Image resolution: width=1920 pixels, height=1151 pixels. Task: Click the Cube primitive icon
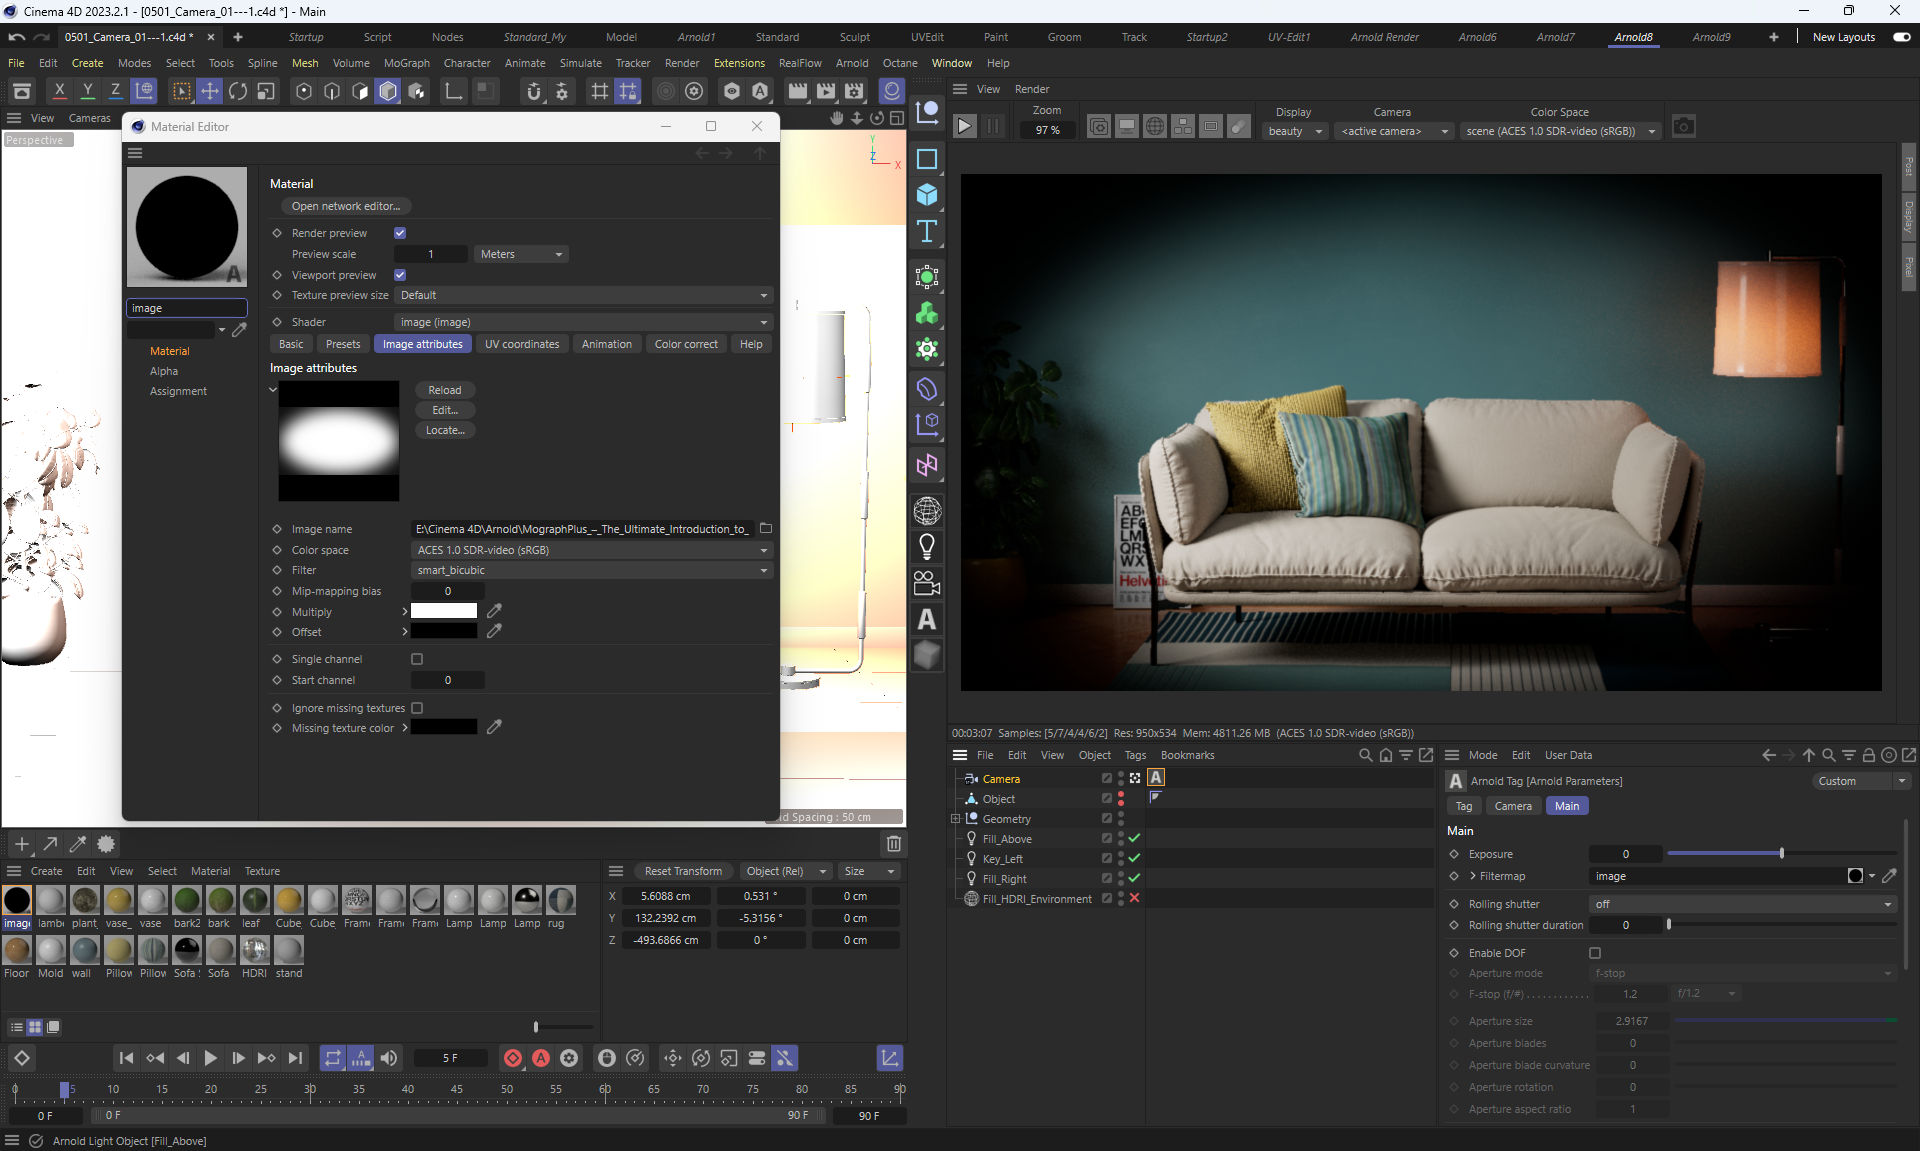point(927,195)
